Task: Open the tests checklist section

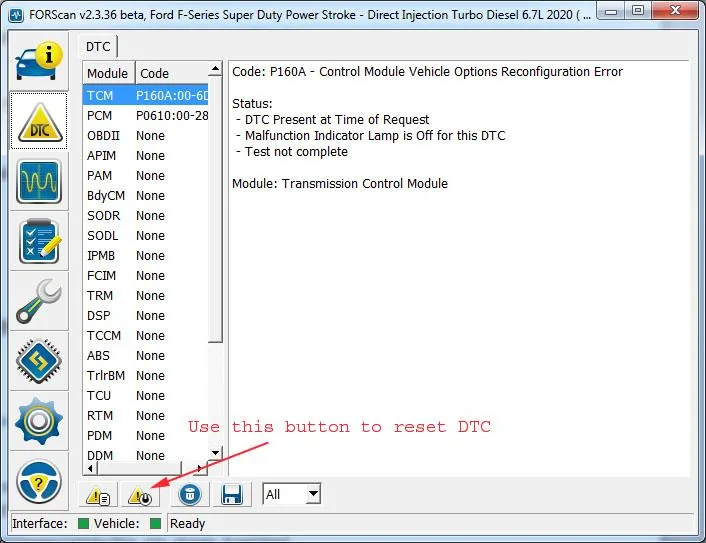Action: [39, 241]
